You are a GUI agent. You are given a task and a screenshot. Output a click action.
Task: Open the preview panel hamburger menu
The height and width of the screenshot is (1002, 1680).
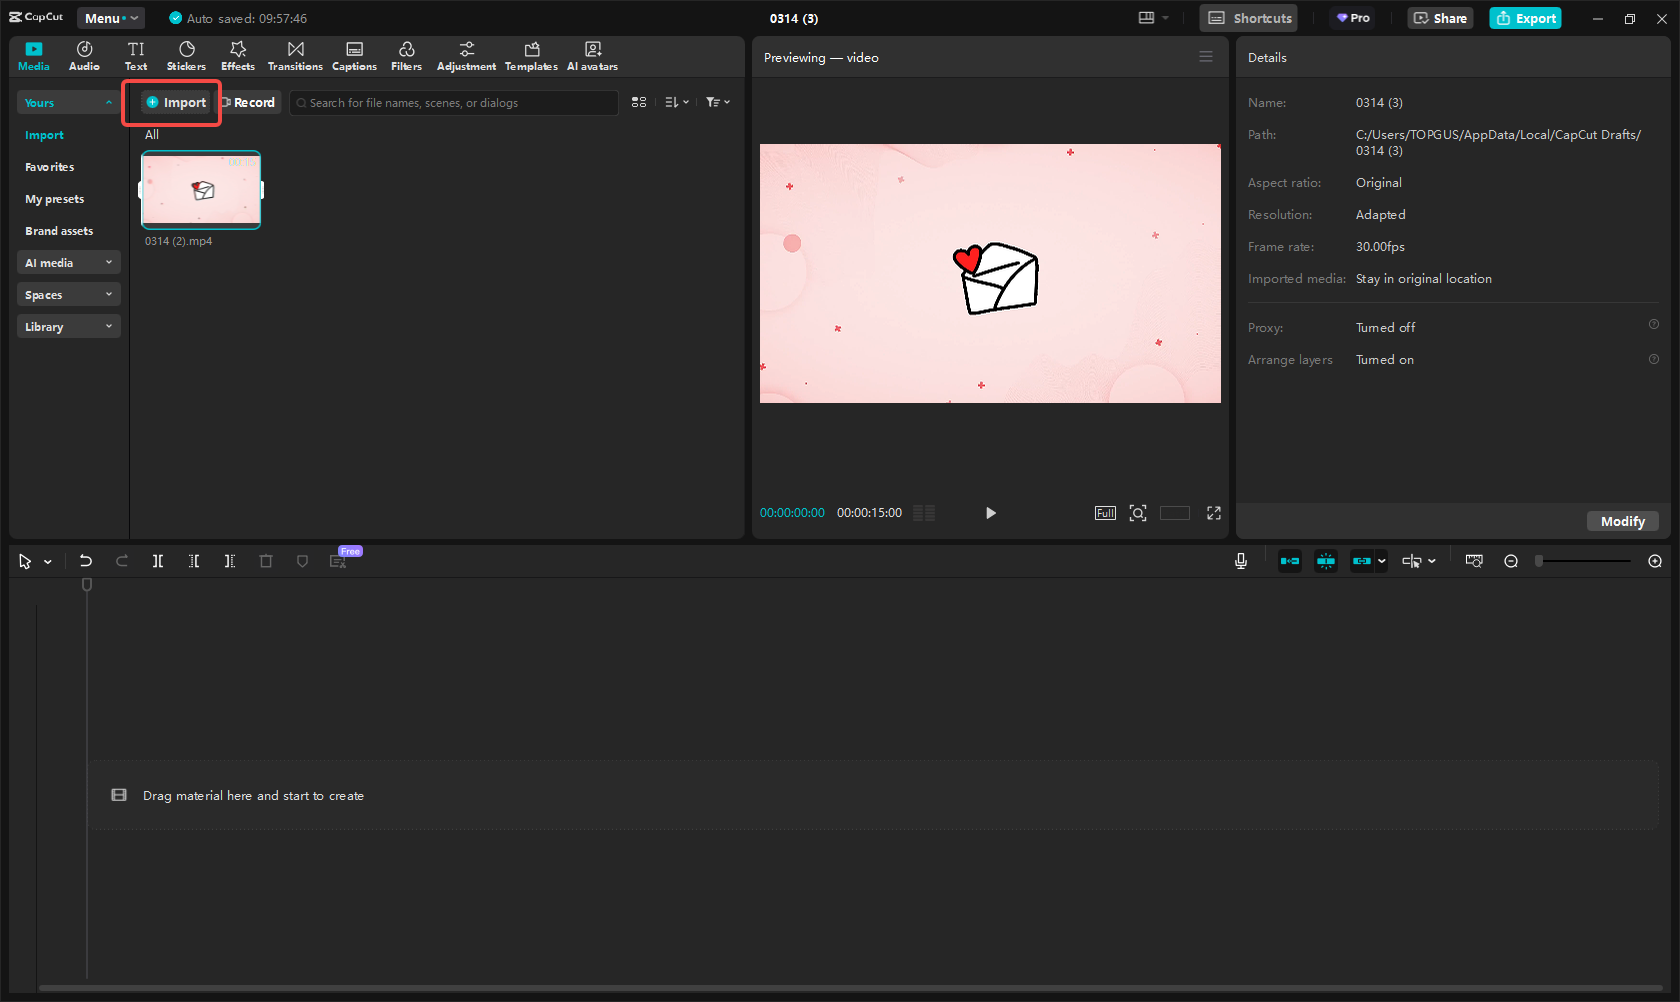(1206, 57)
